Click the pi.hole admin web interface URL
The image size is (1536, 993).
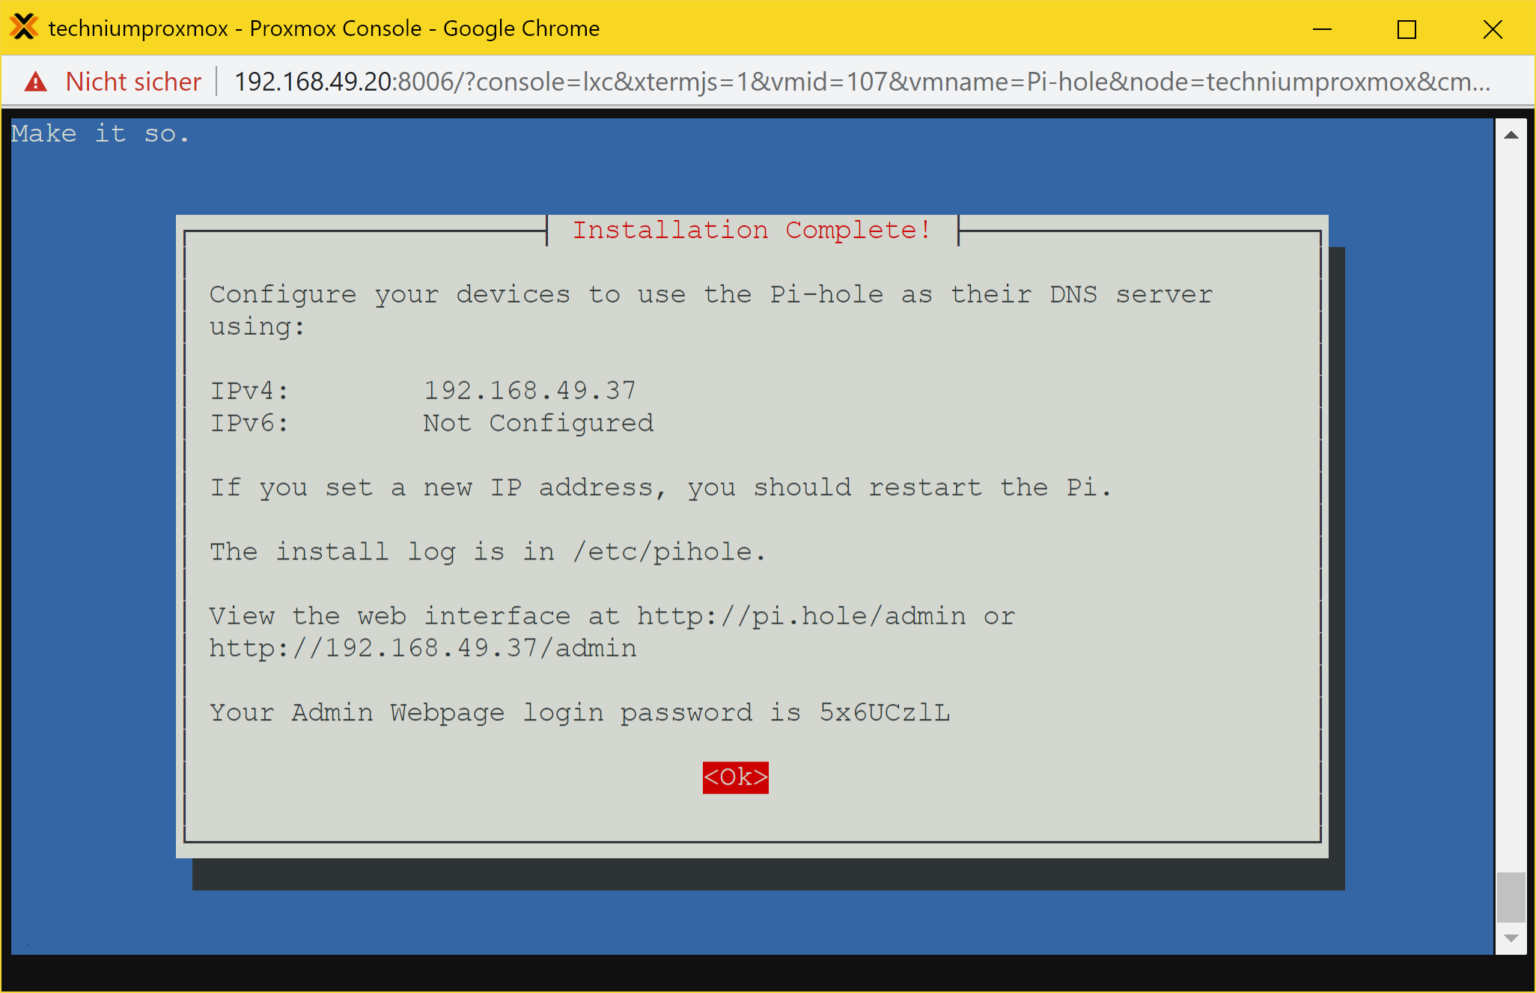pyautogui.click(x=801, y=616)
